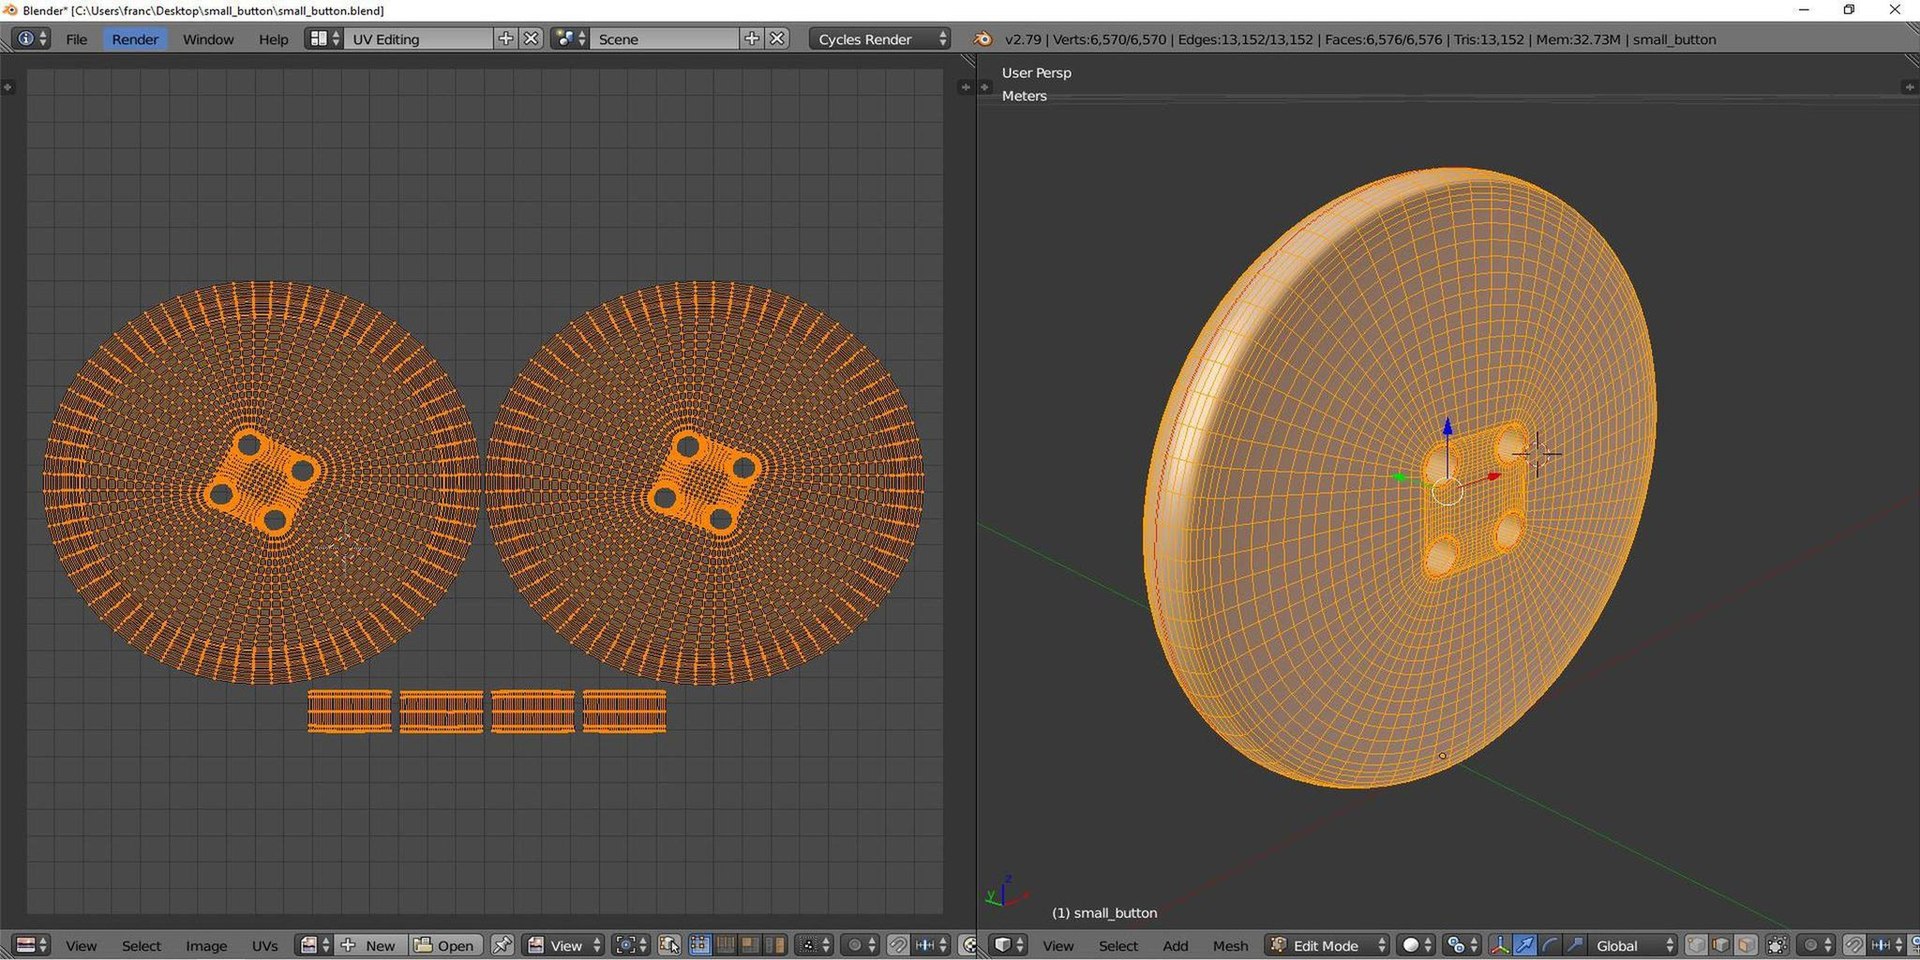Open the 3D View's Select menu

click(1118, 945)
